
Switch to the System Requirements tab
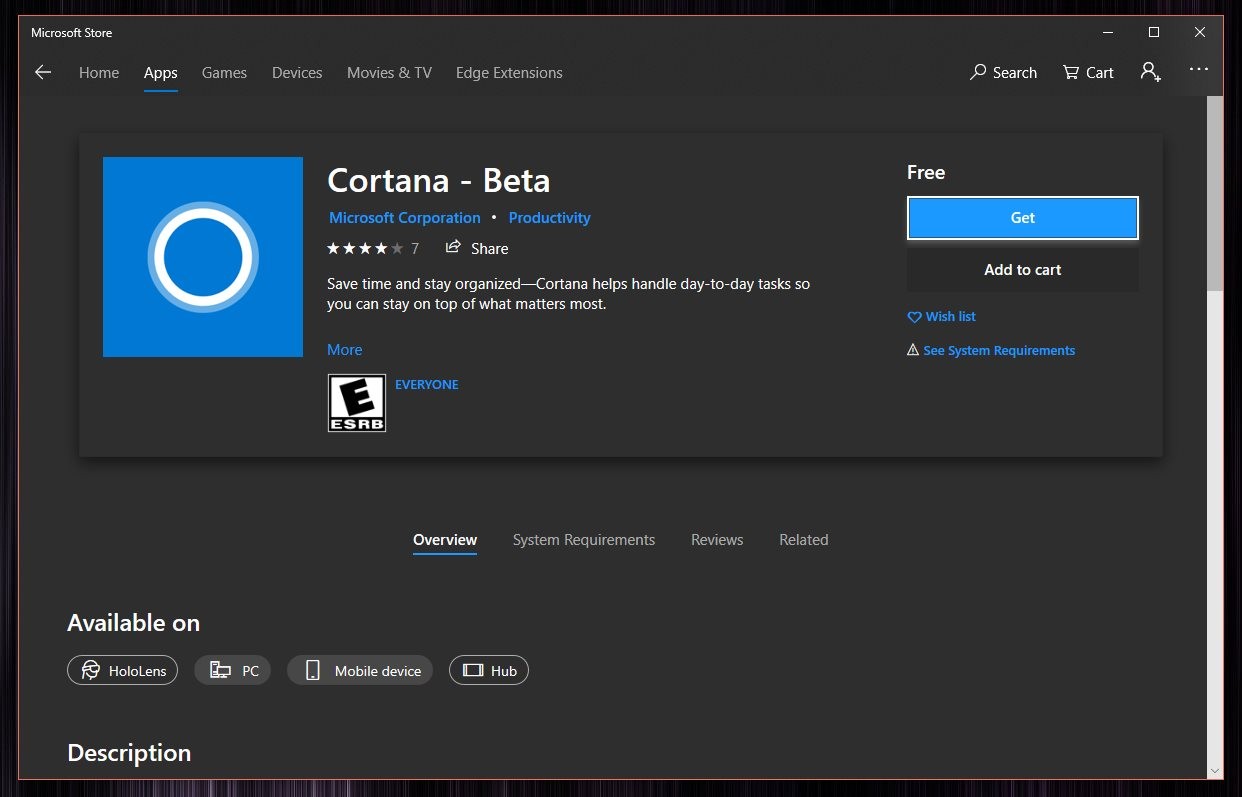[x=584, y=540]
